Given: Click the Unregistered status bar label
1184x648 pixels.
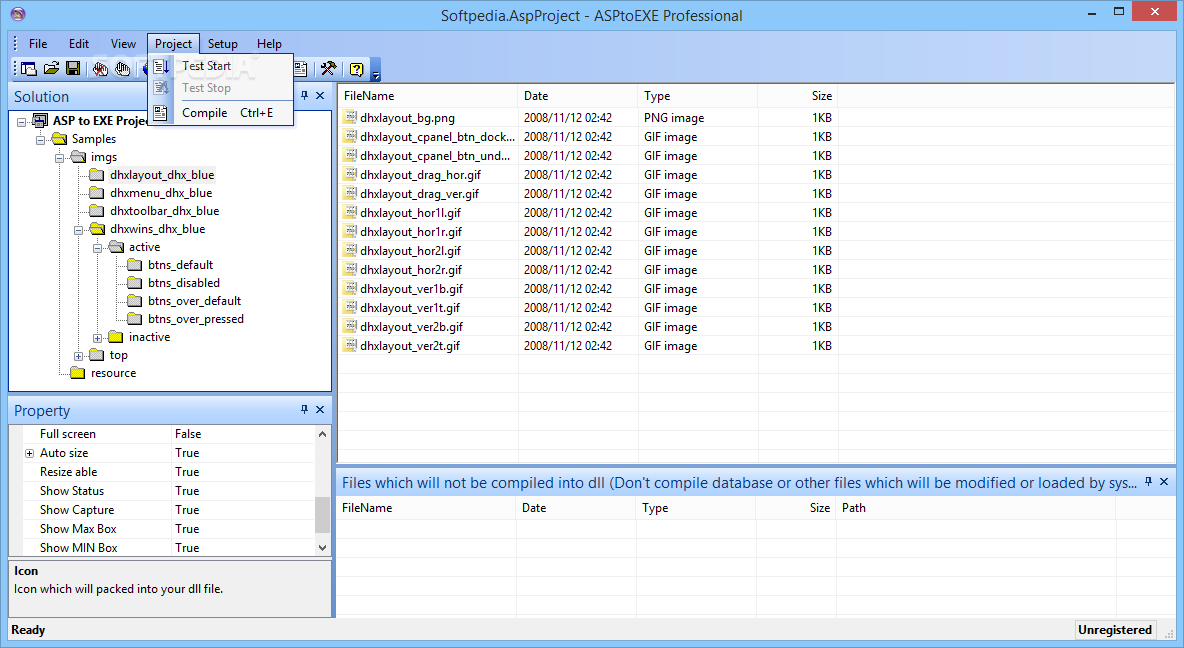Looking at the screenshot, I should click(x=1115, y=630).
